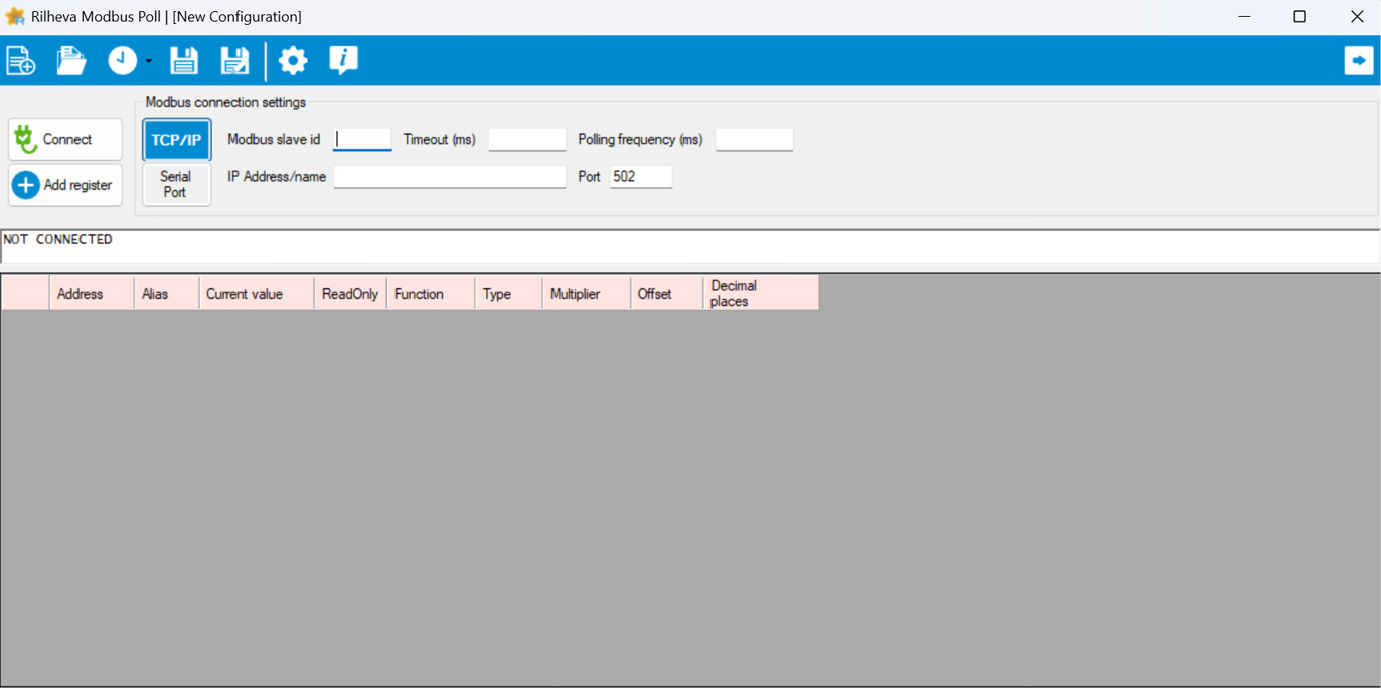
Task: Click the IP Address/name field
Action: point(450,177)
